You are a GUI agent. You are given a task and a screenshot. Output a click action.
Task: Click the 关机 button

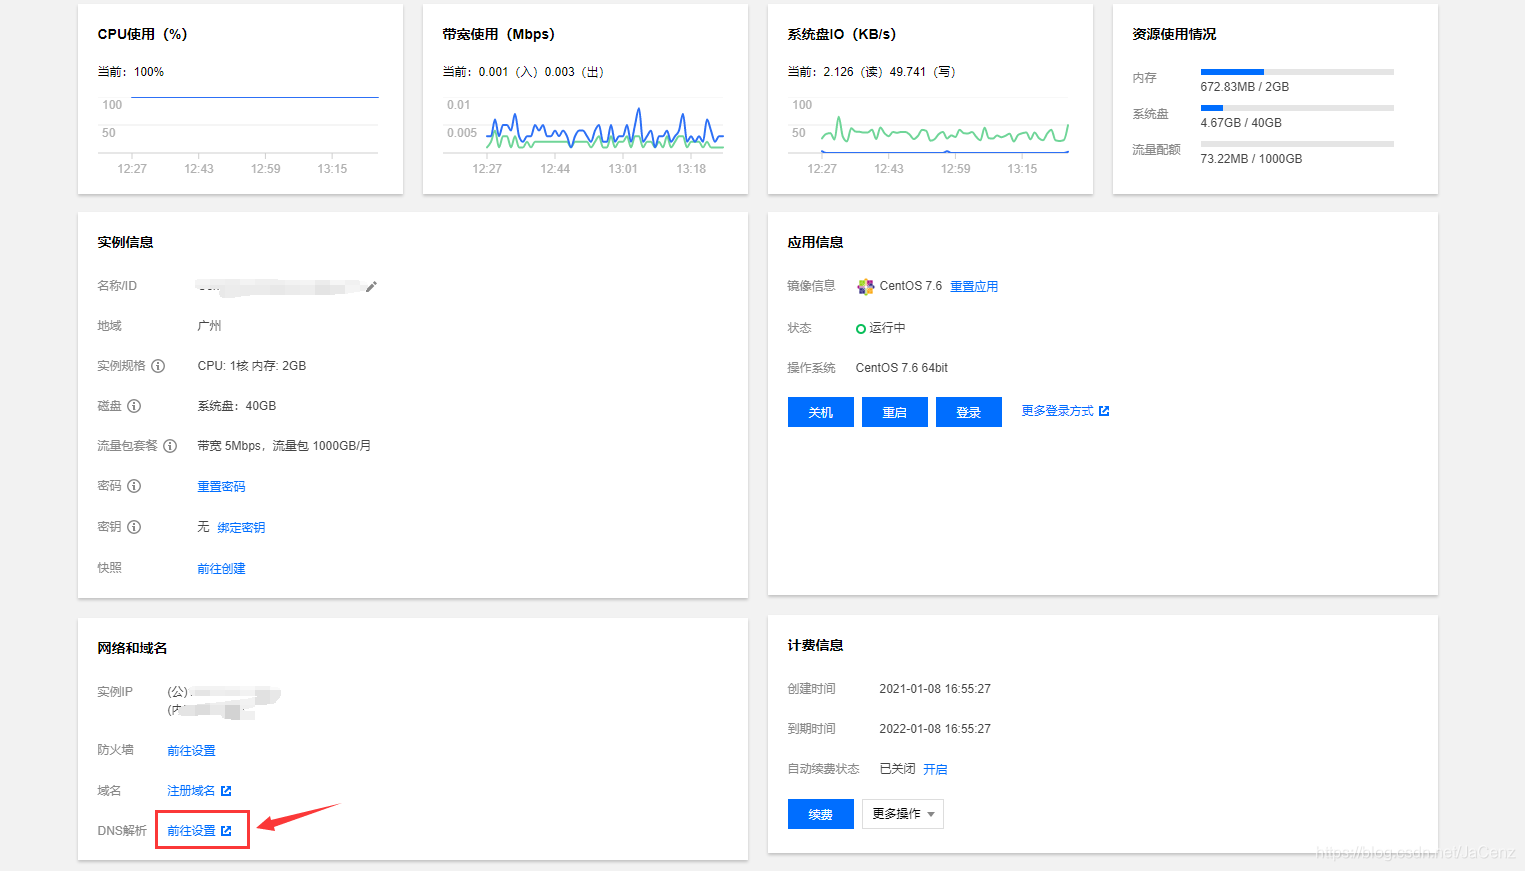(821, 412)
